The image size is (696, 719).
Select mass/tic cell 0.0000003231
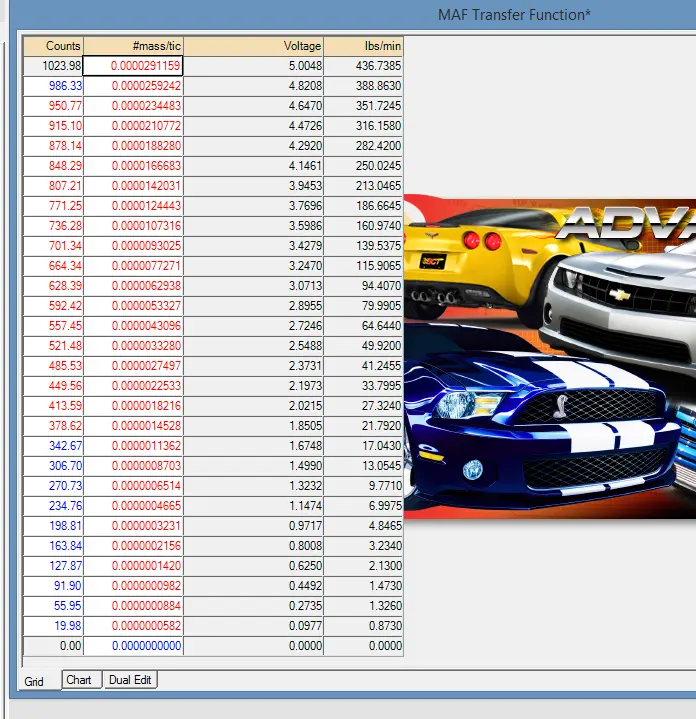tap(133, 527)
